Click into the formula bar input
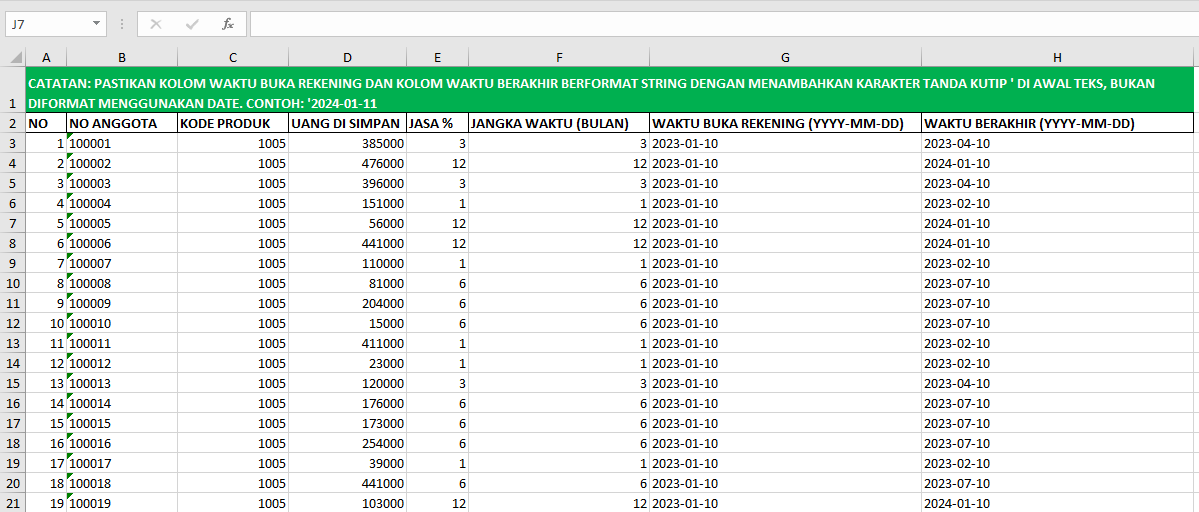 [724, 24]
